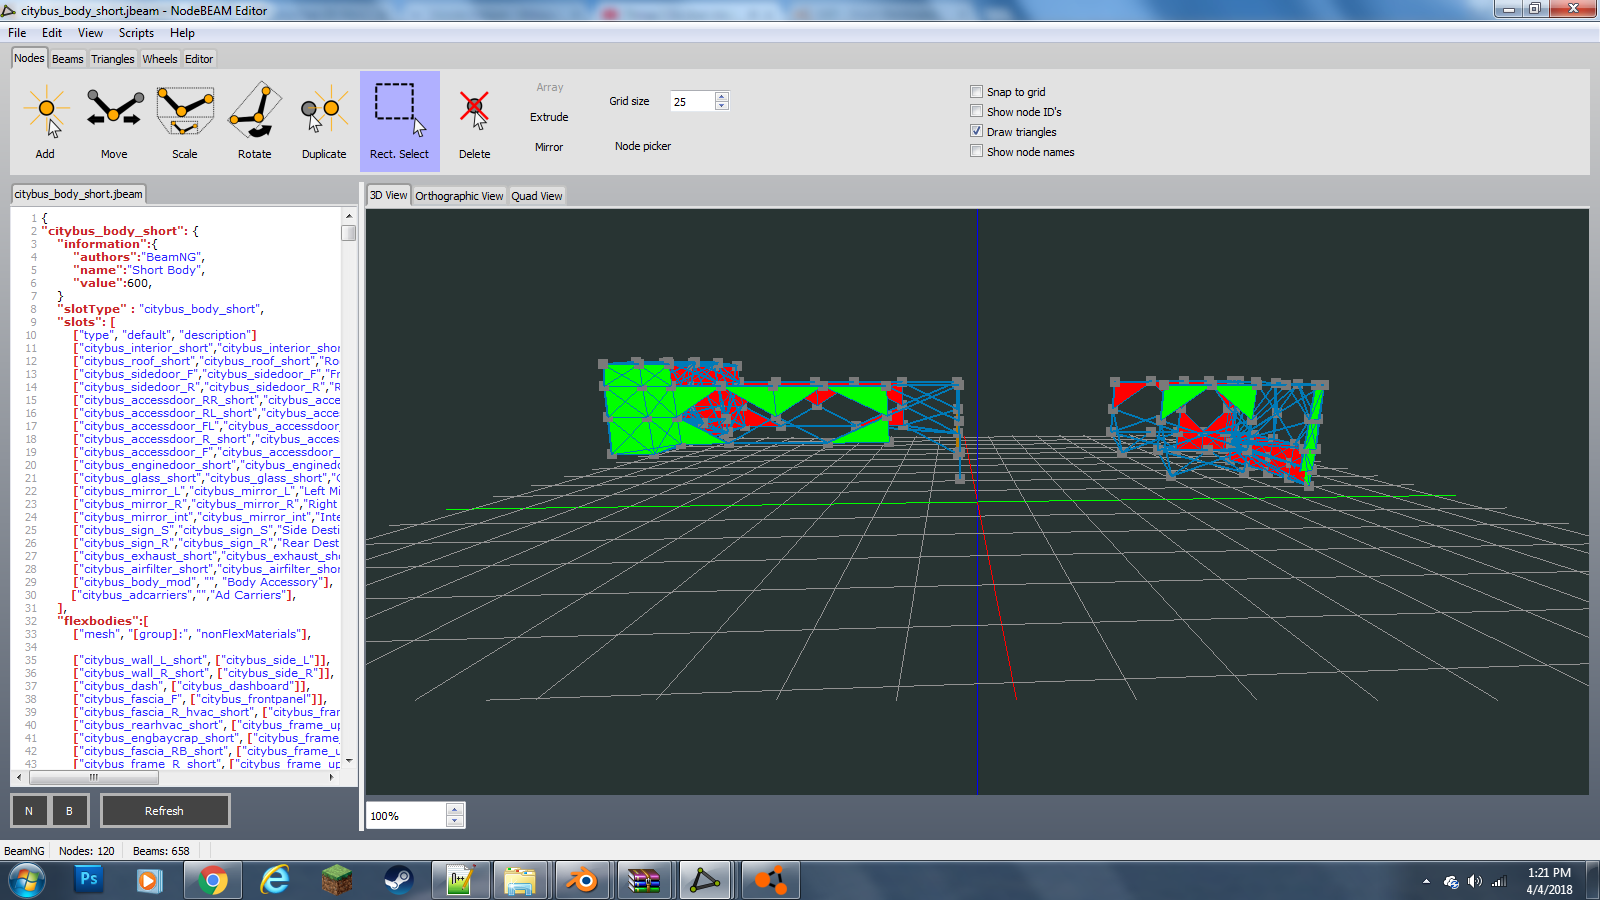This screenshot has height=900, width=1600.
Task: Select the Add node tool
Action: (x=45, y=121)
